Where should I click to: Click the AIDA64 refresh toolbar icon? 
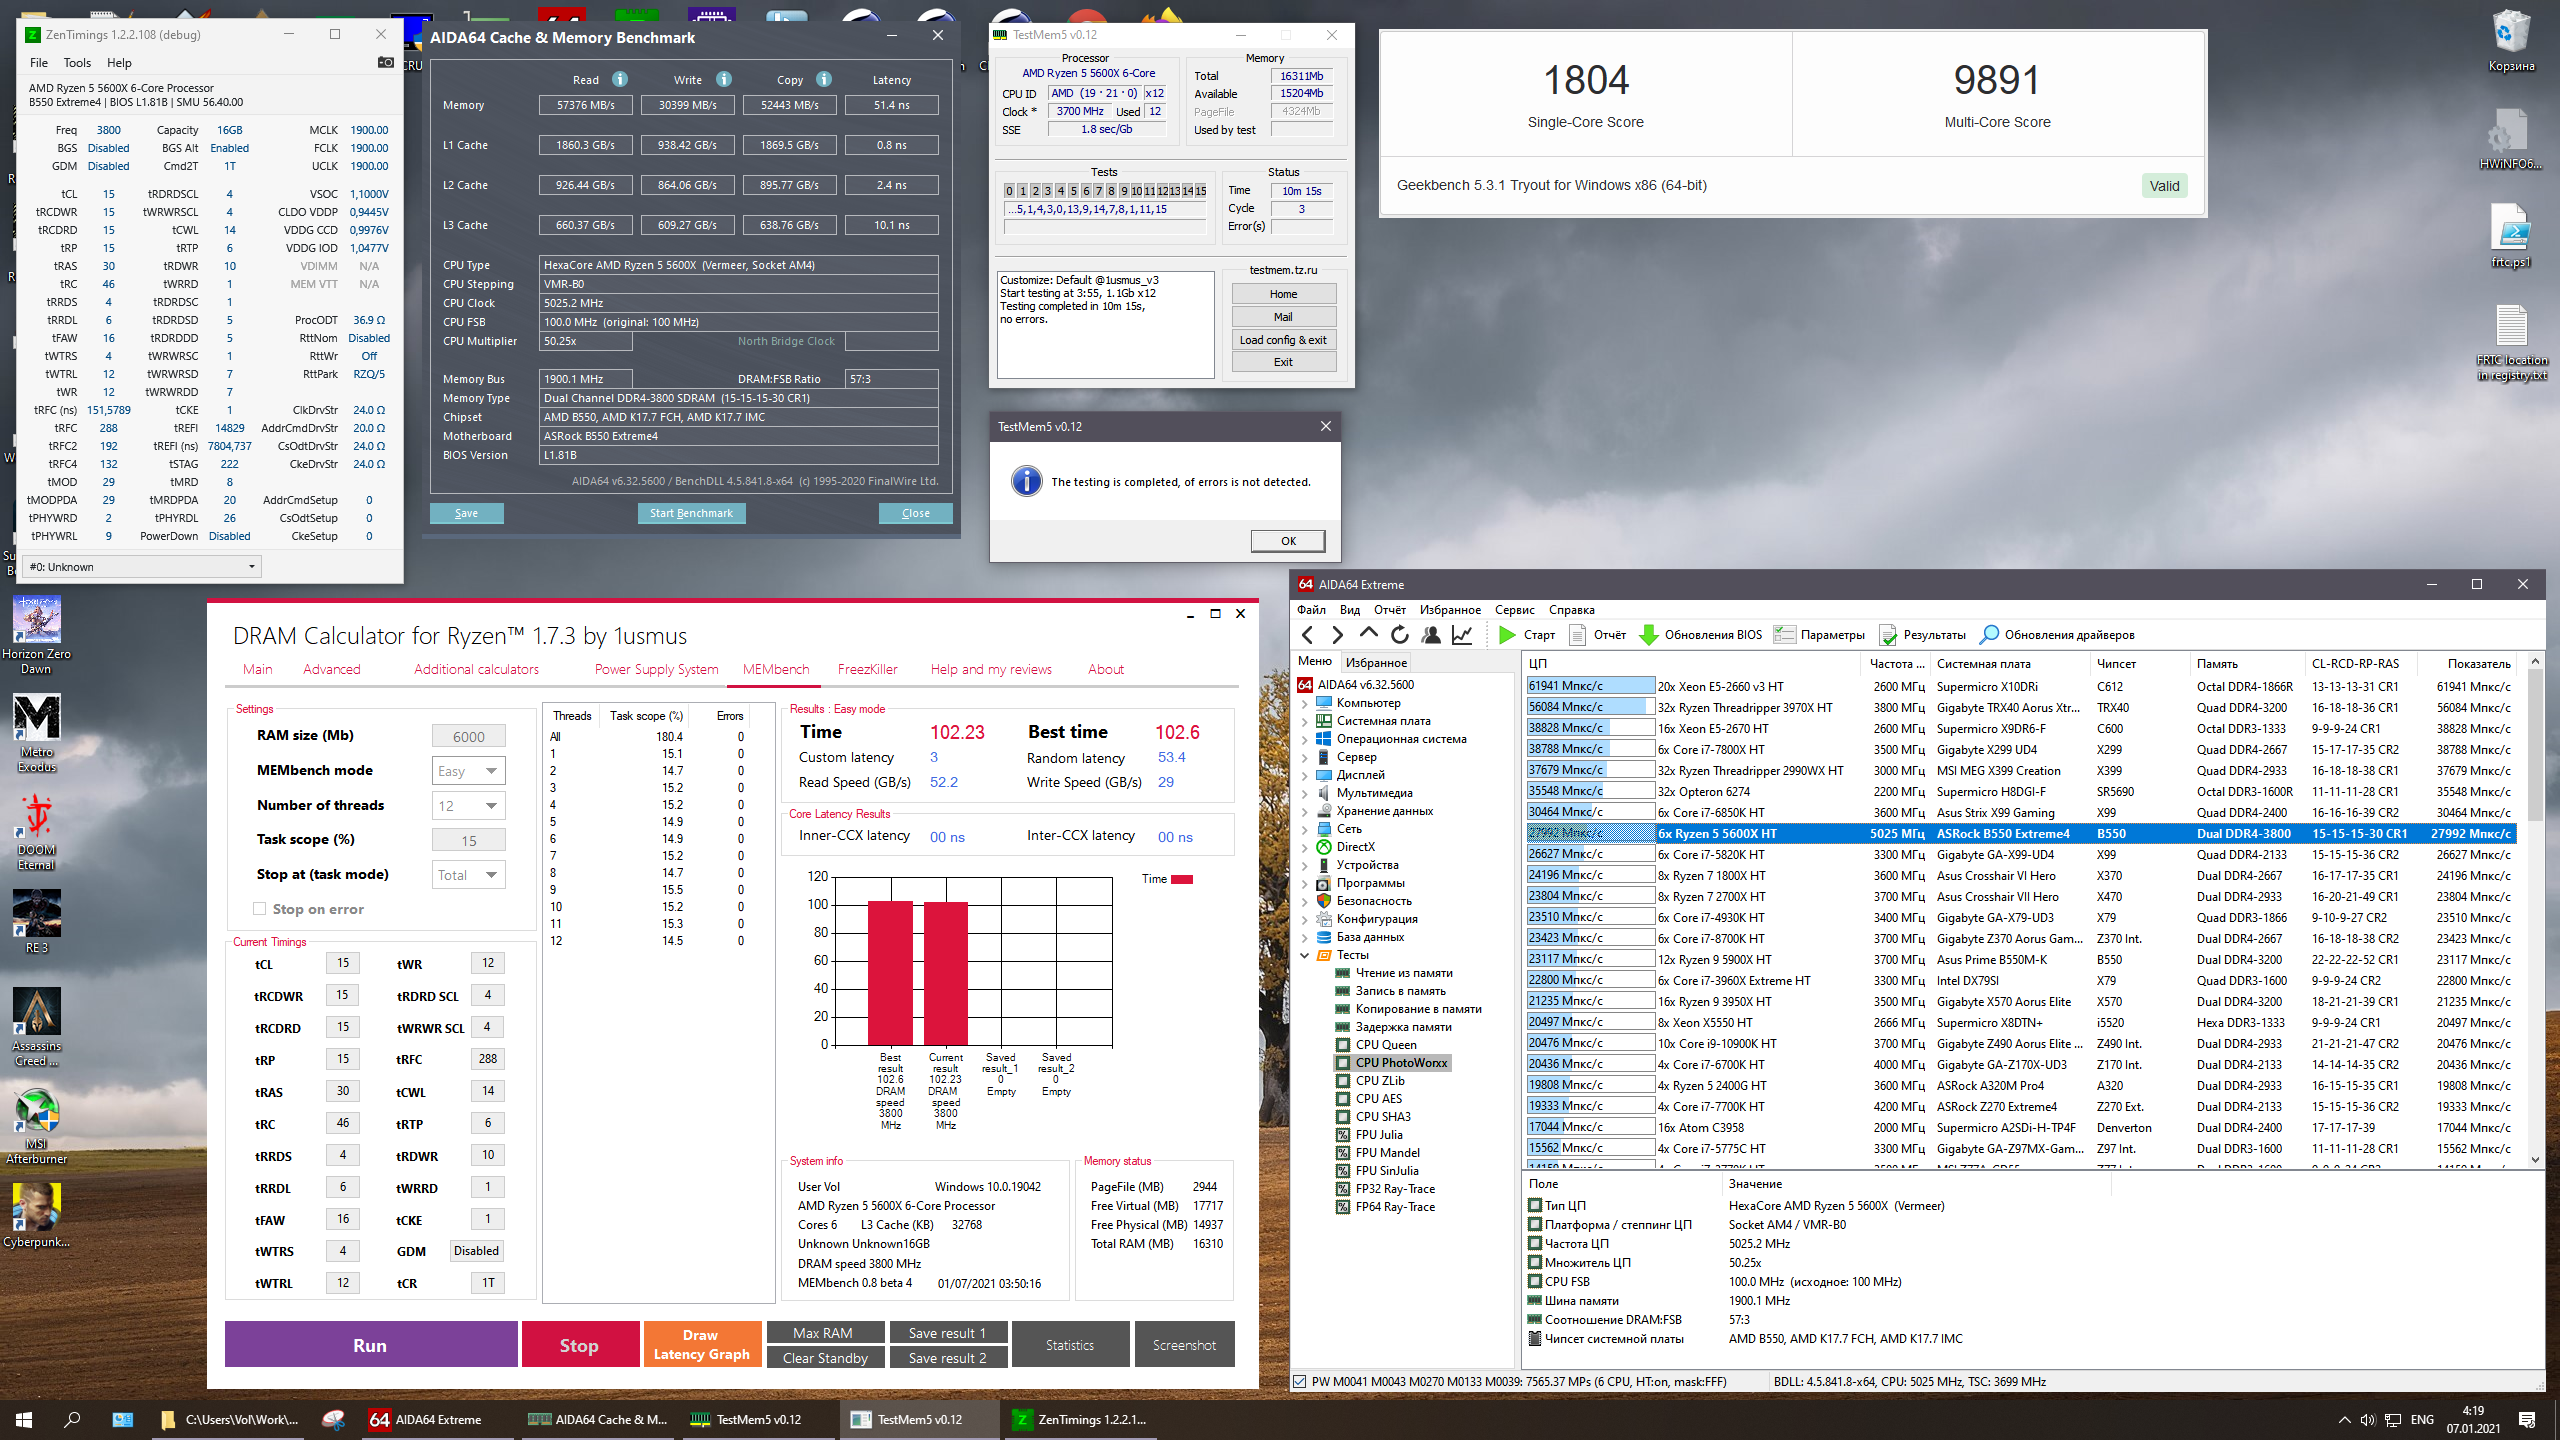point(1400,635)
